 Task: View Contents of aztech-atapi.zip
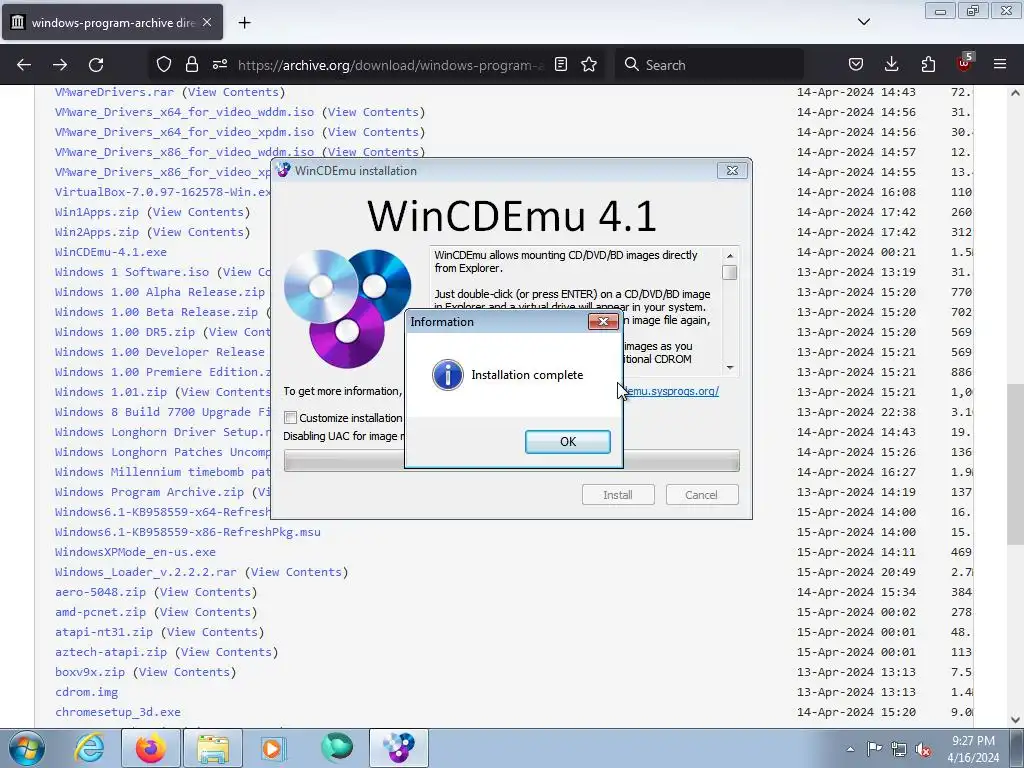click(x=226, y=652)
